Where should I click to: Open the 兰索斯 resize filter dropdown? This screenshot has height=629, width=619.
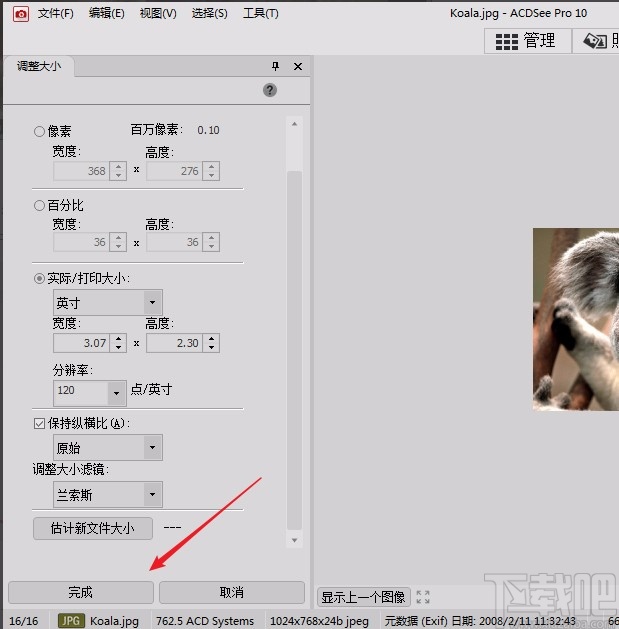point(108,495)
